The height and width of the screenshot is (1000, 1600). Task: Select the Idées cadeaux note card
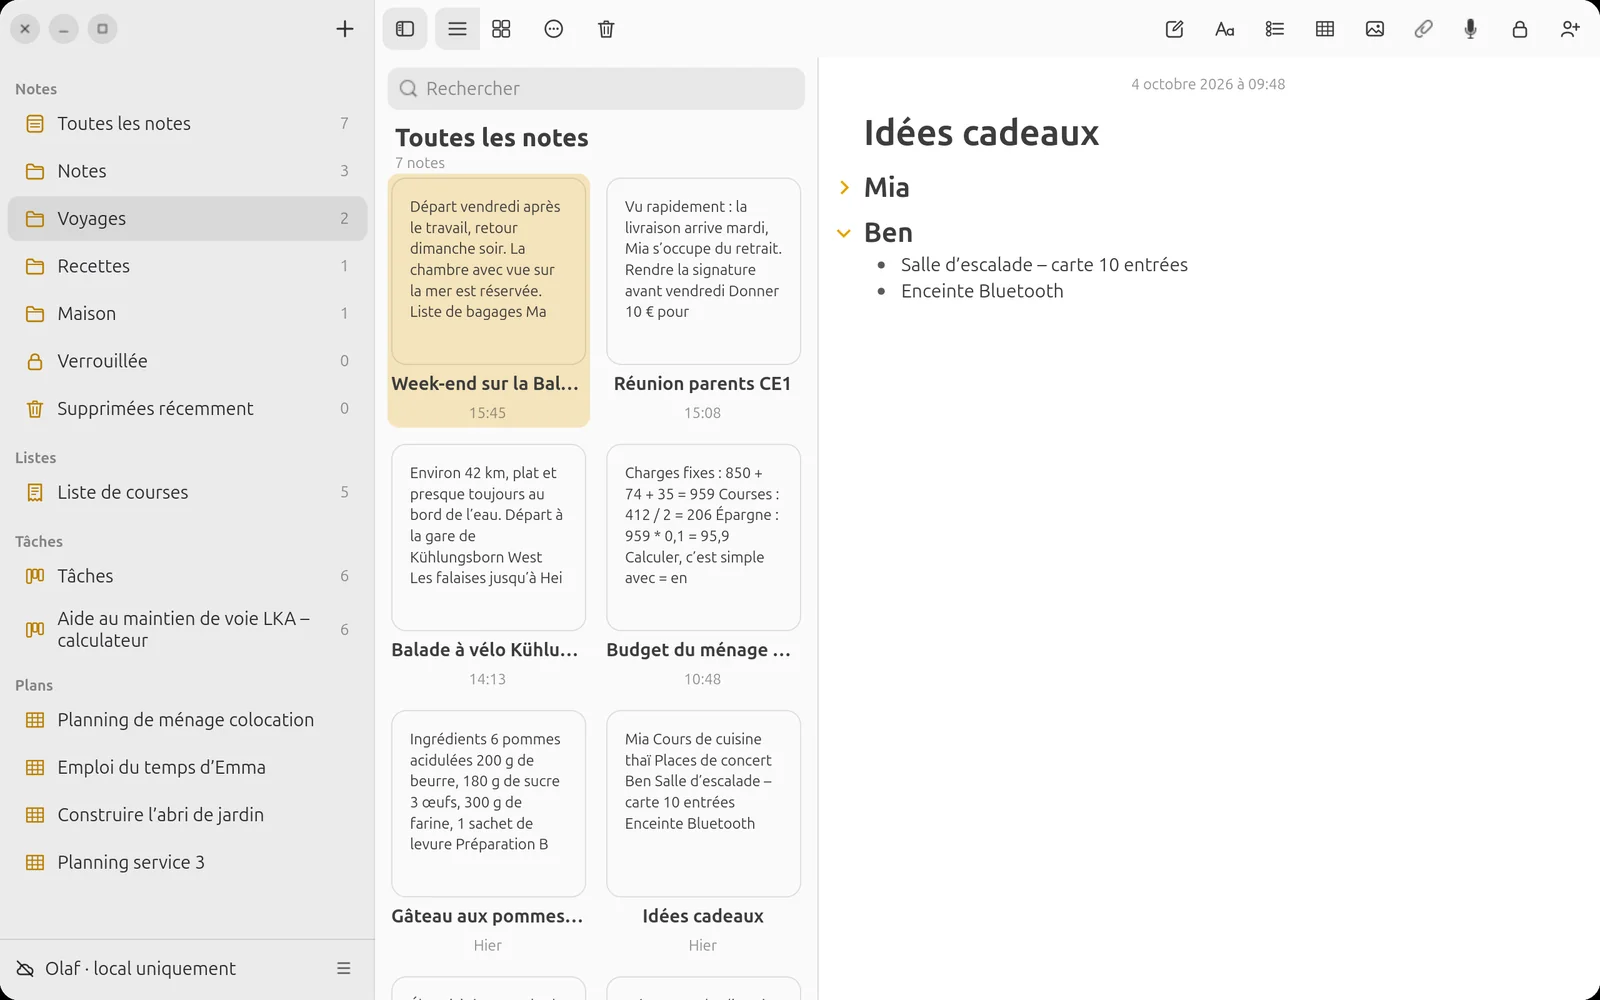click(703, 833)
